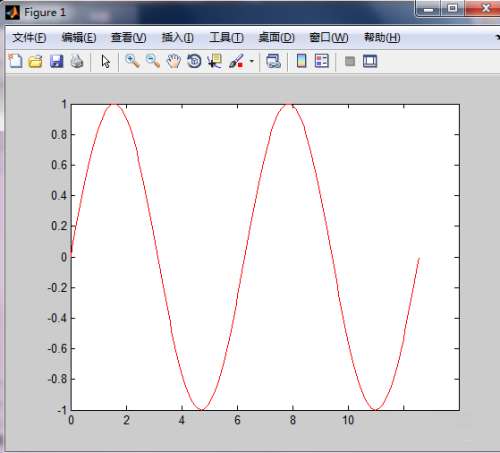
Task: Open the 窗口(W) menu
Action: [329, 38]
